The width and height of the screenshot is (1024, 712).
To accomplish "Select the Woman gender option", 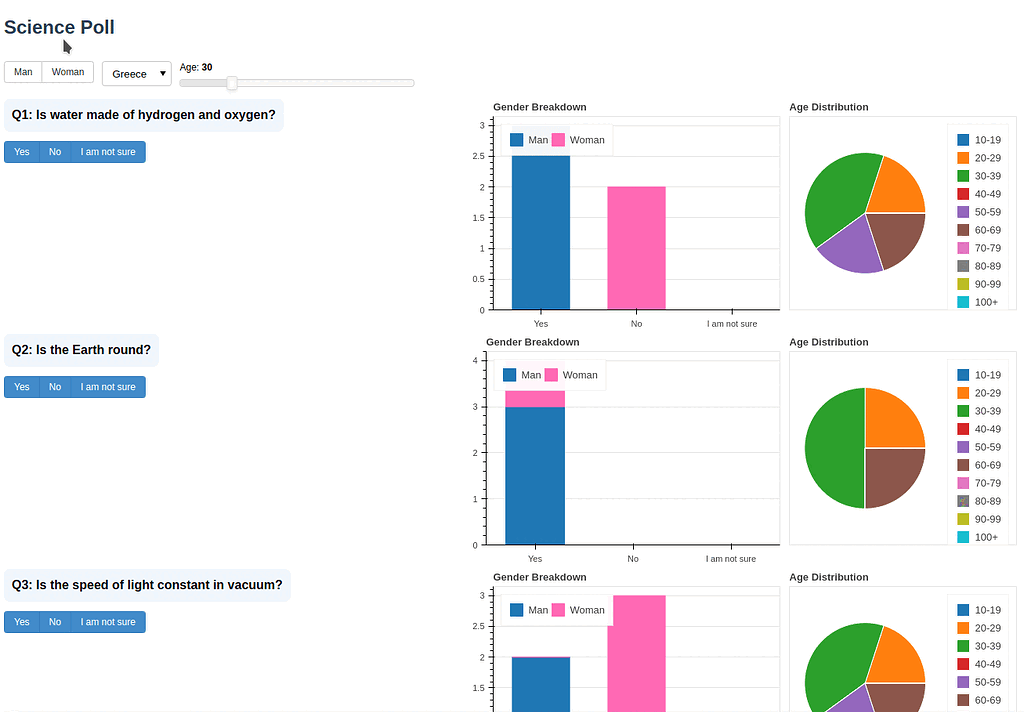I will 67,71.
